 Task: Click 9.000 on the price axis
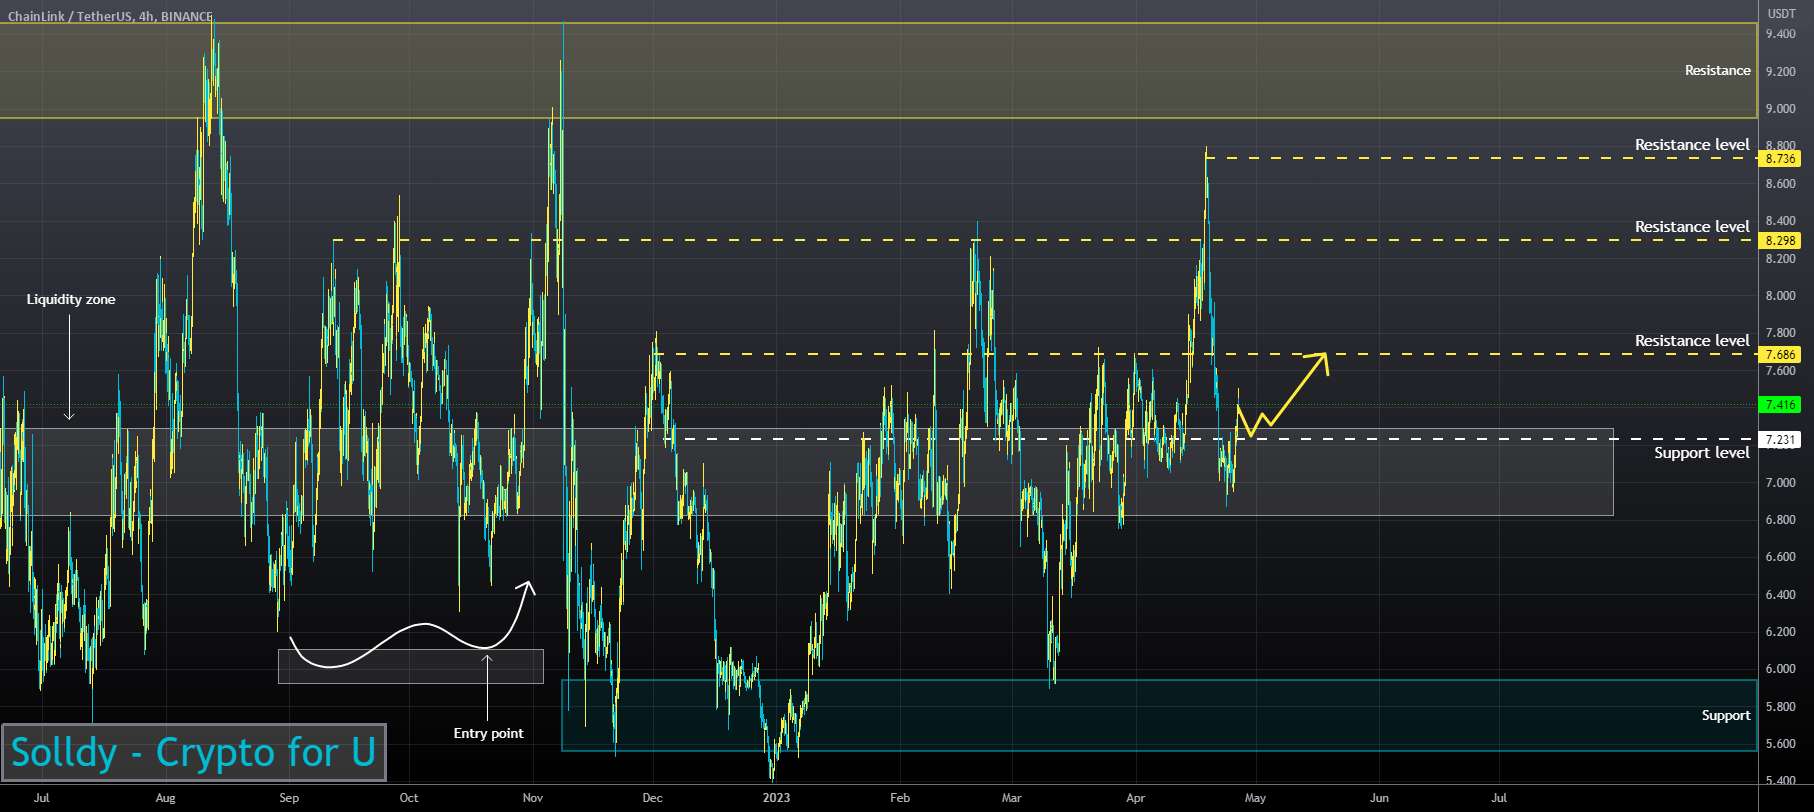(1780, 109)
